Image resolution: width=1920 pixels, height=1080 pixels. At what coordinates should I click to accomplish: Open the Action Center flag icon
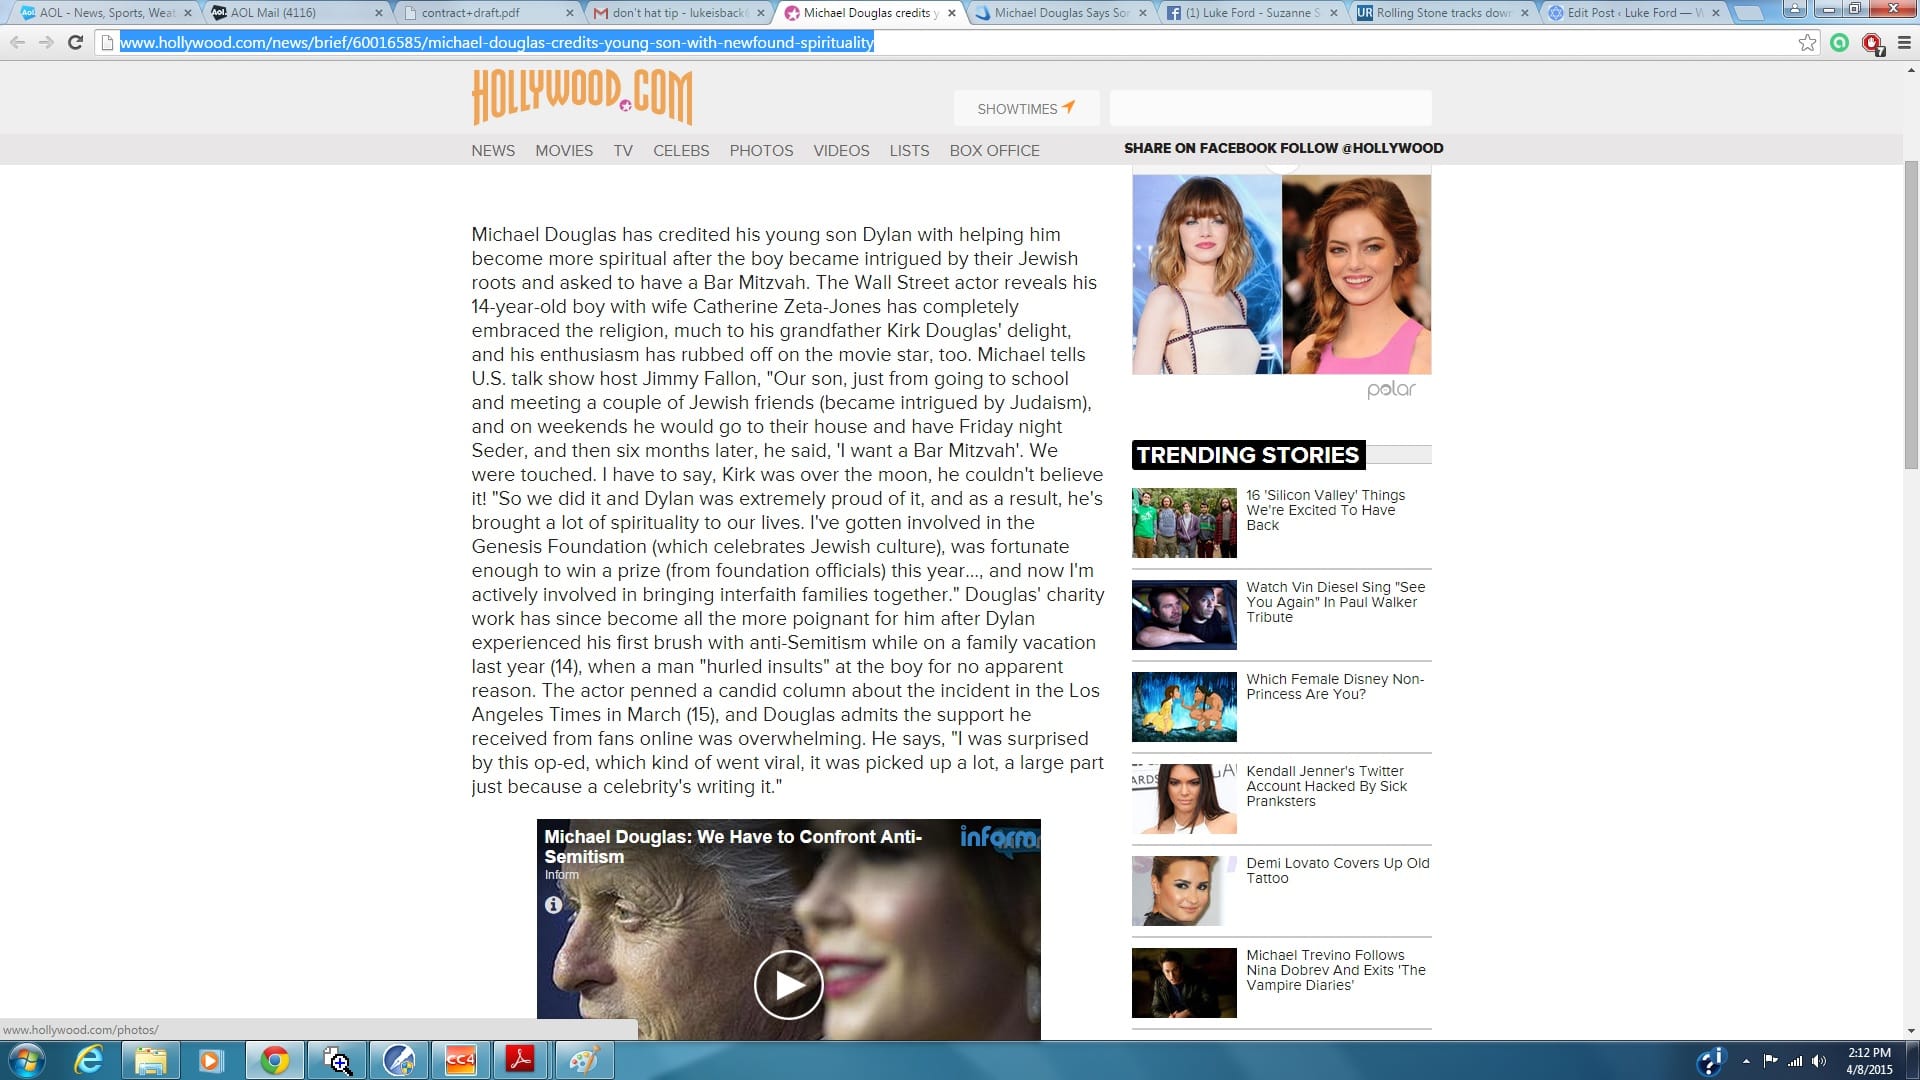click(x=1770, y=1061)
